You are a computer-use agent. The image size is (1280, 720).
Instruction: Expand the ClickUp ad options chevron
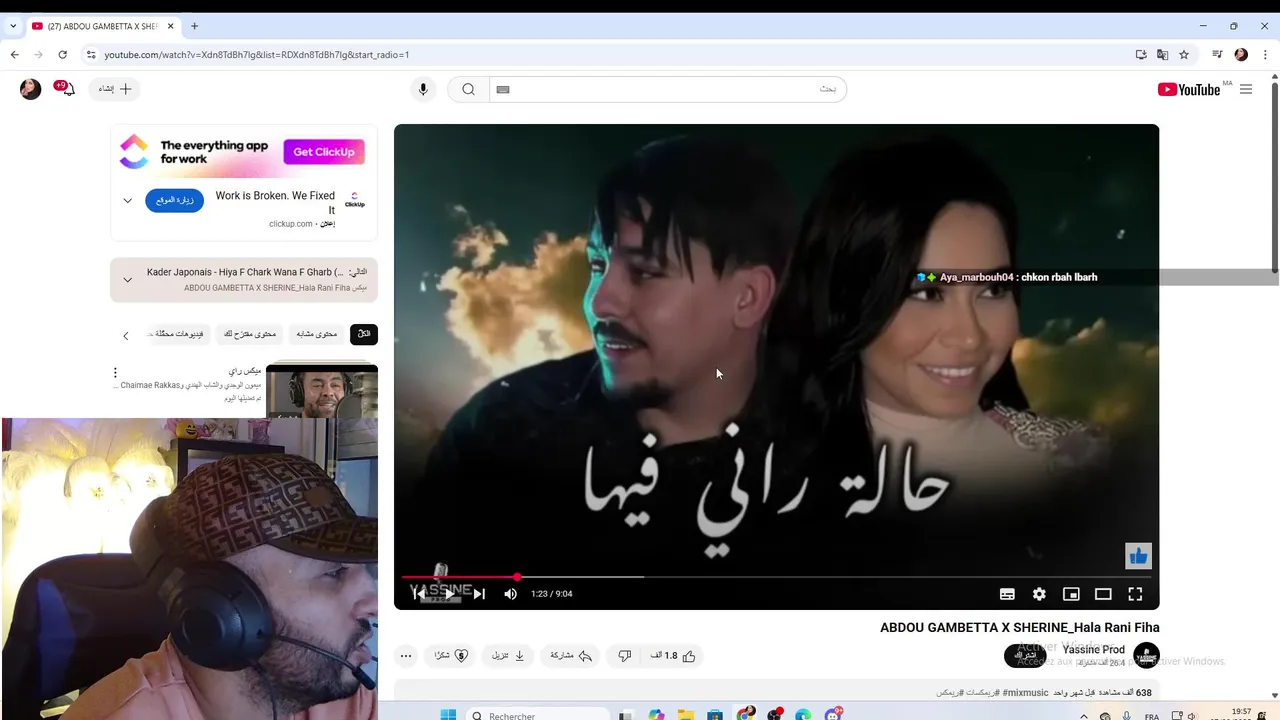tap(127, 200)
